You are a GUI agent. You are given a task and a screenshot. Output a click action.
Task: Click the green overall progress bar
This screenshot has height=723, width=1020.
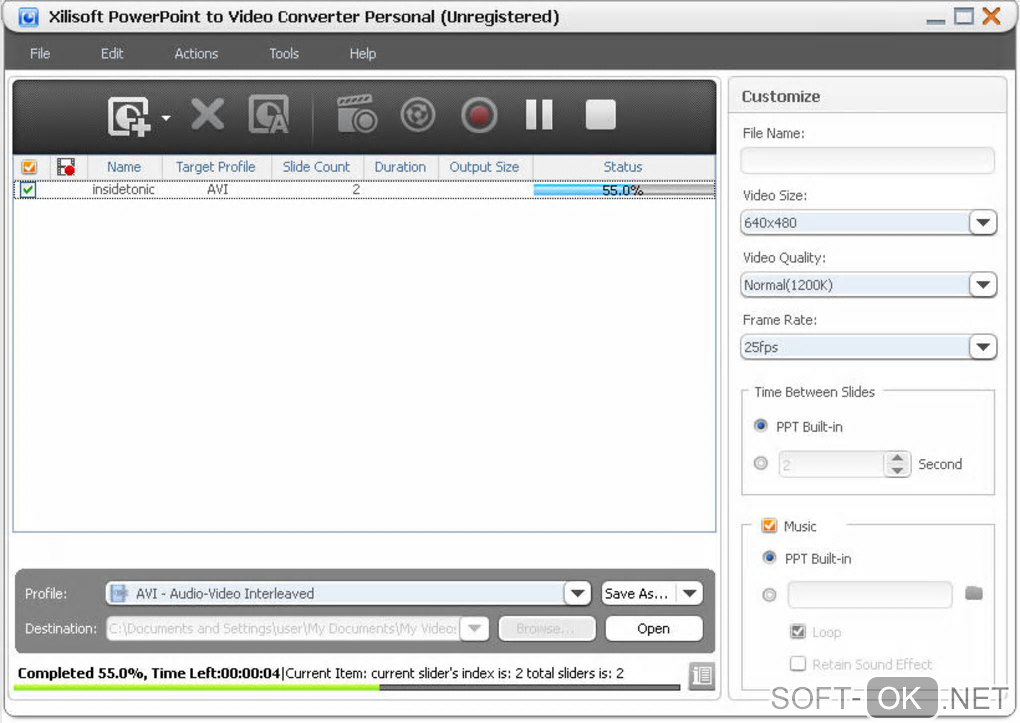coord(347,687)
